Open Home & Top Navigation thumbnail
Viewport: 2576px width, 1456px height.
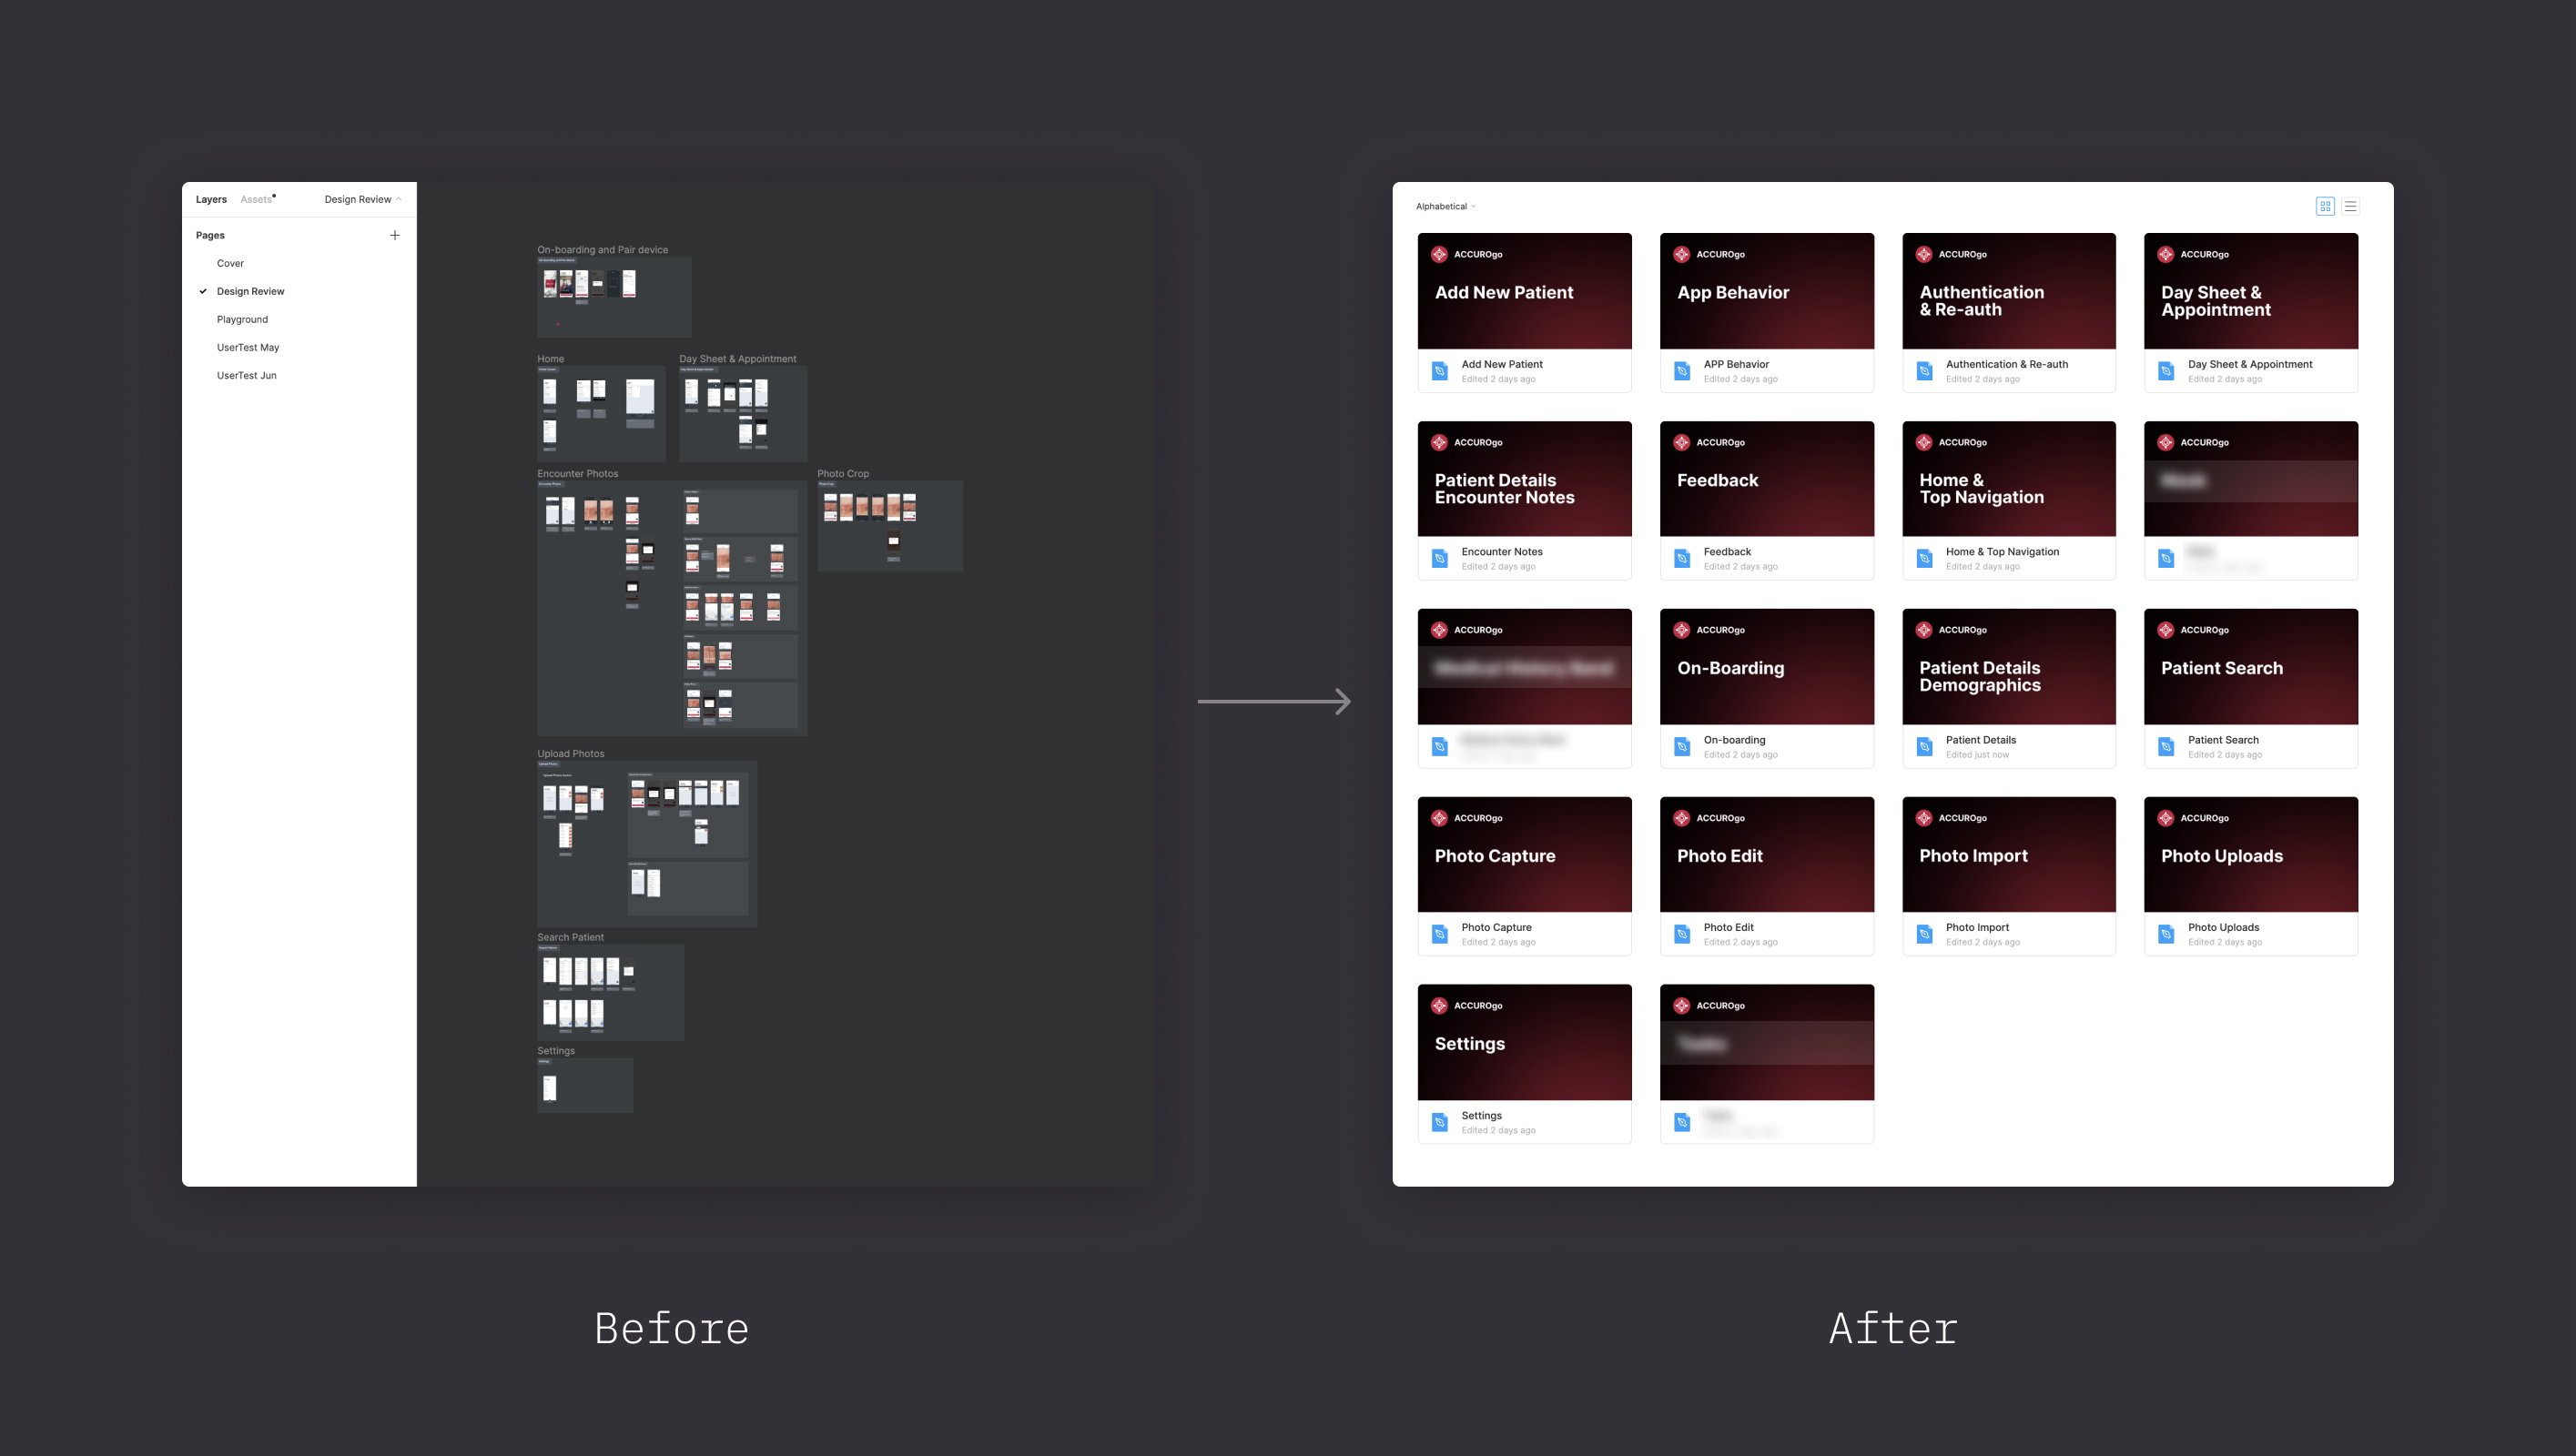pyautogui.click(x=2008, y=479)
